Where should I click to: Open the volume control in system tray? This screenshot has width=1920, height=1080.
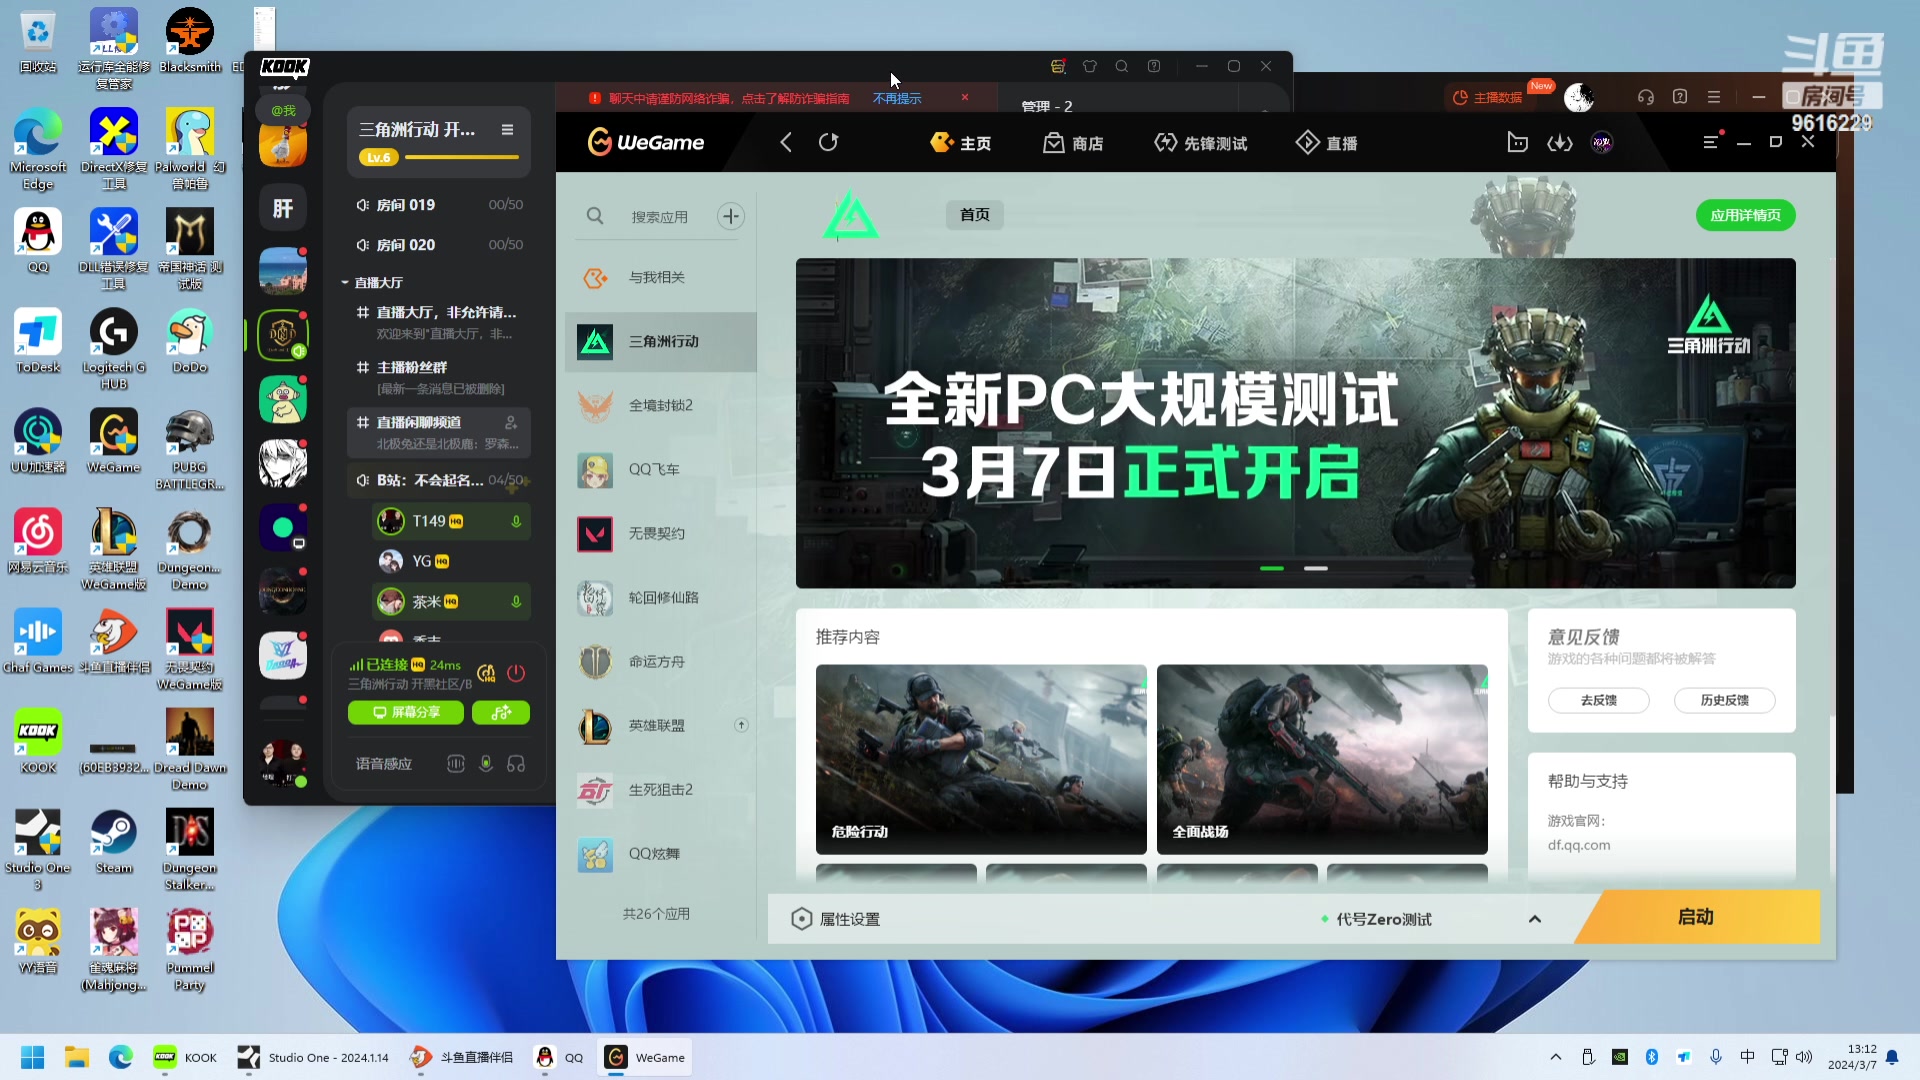(1804, 1057)
